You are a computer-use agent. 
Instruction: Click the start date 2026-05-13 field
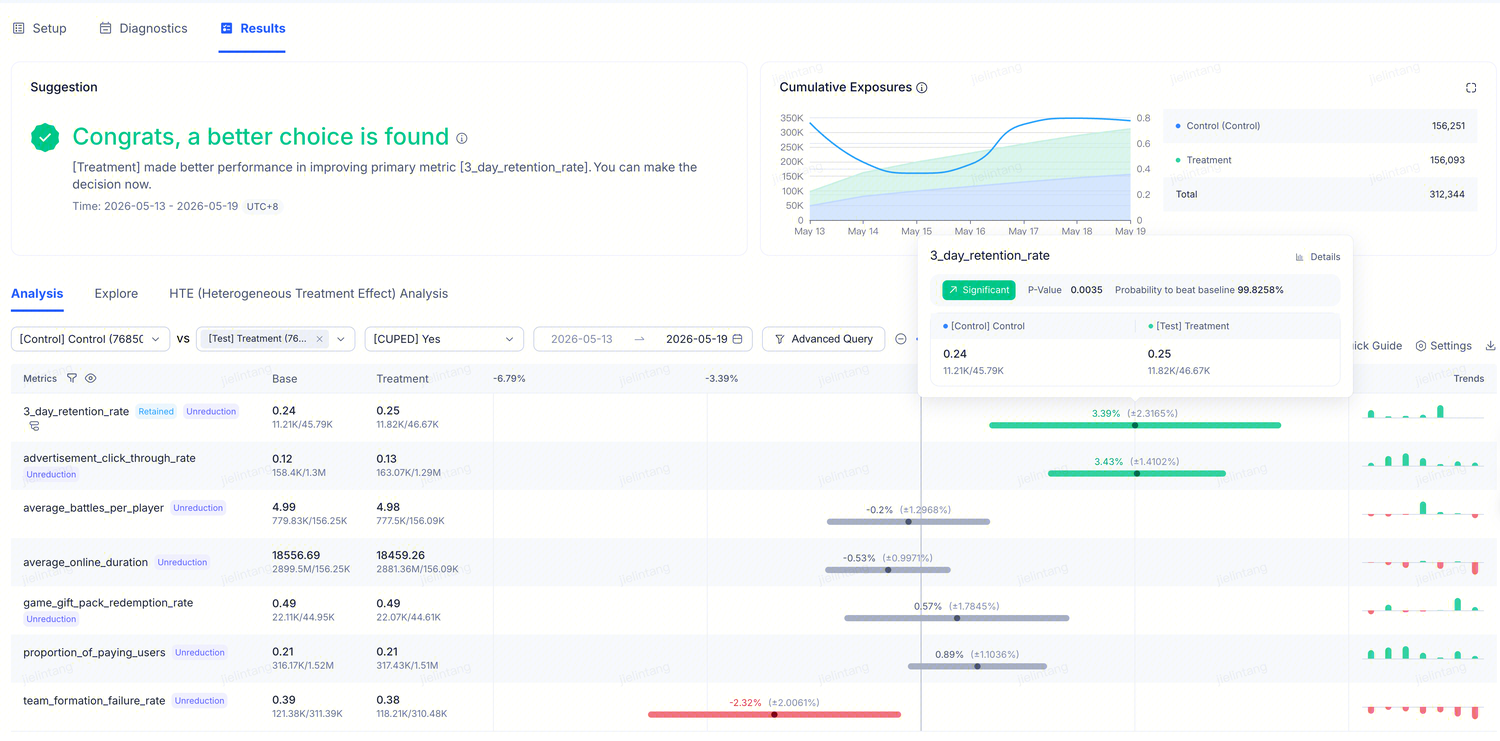[582, 339]
